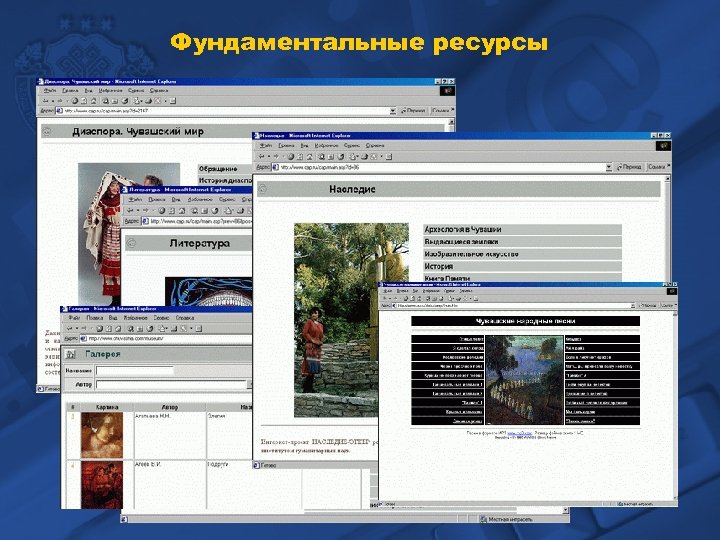720x540 pixels.
Task: Open Избранное menu in Диаспора window
Action: [111, 91]
